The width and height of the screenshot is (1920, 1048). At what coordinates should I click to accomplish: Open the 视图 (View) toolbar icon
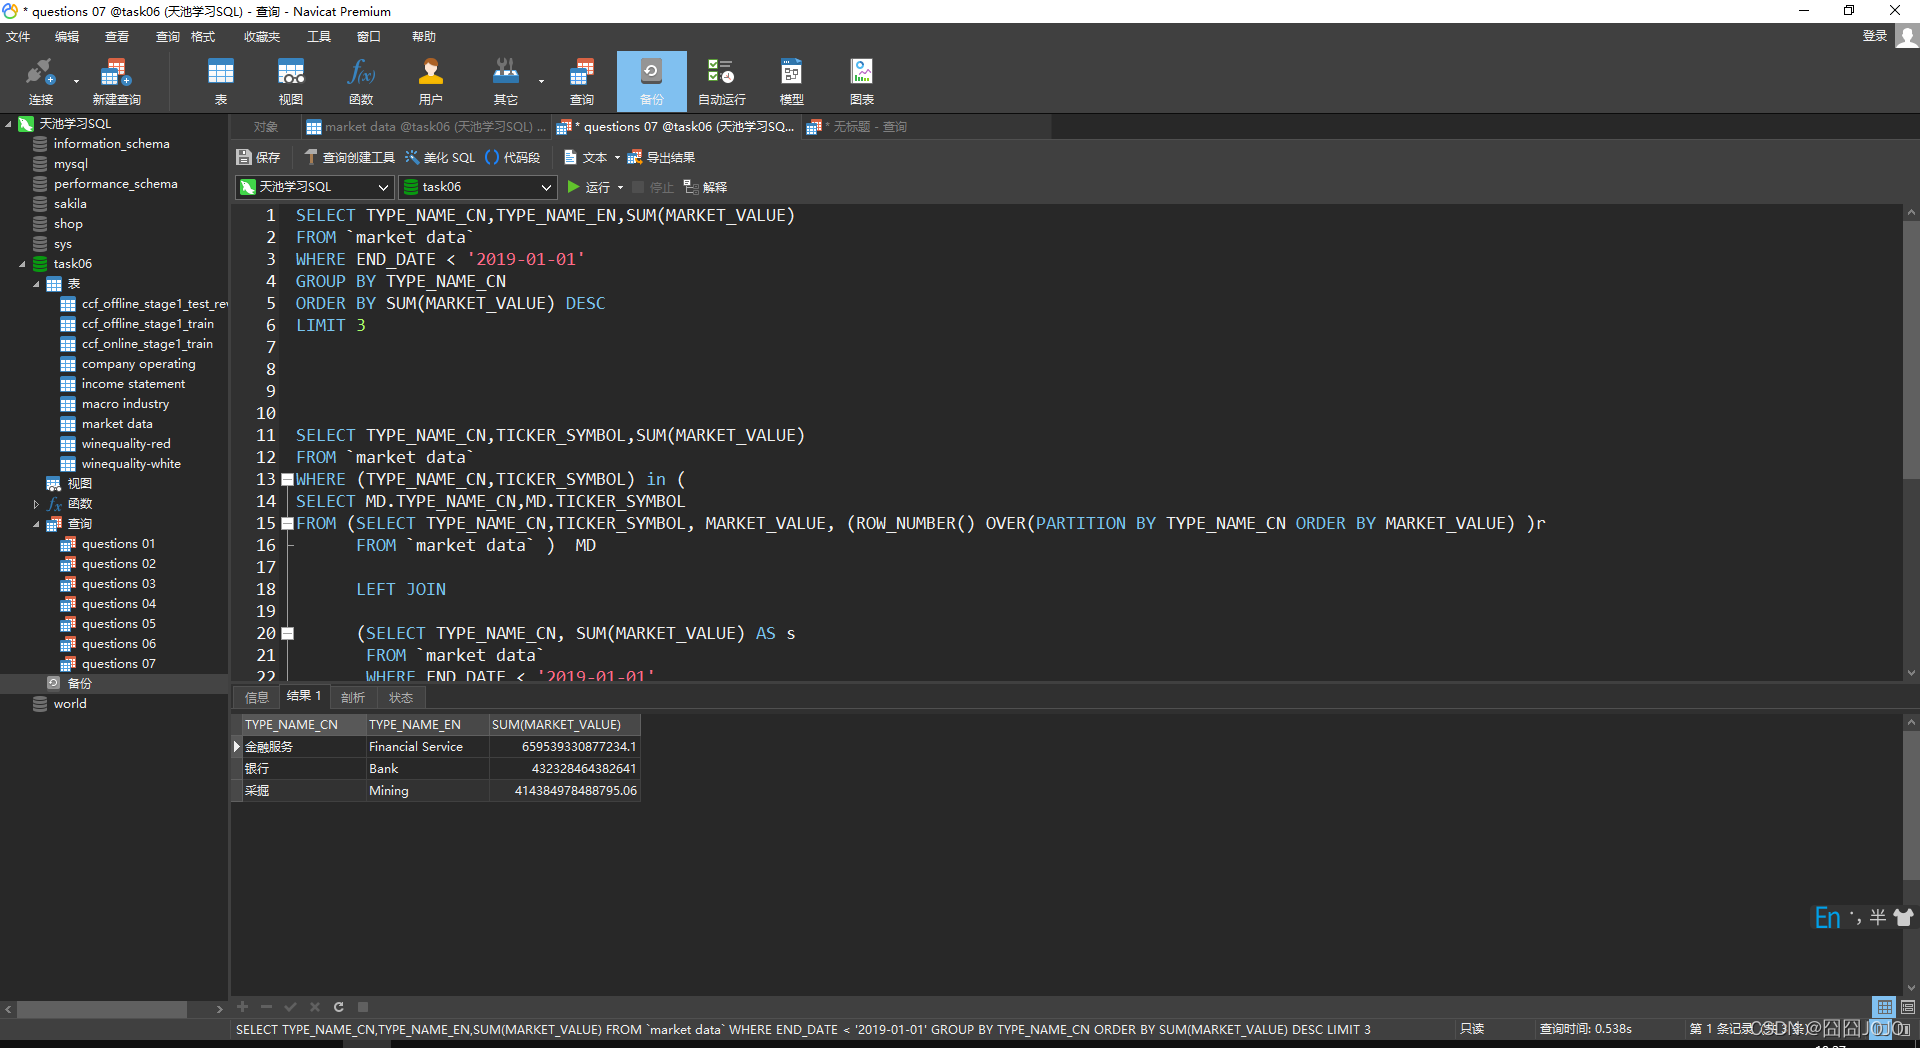pos(291,81)
